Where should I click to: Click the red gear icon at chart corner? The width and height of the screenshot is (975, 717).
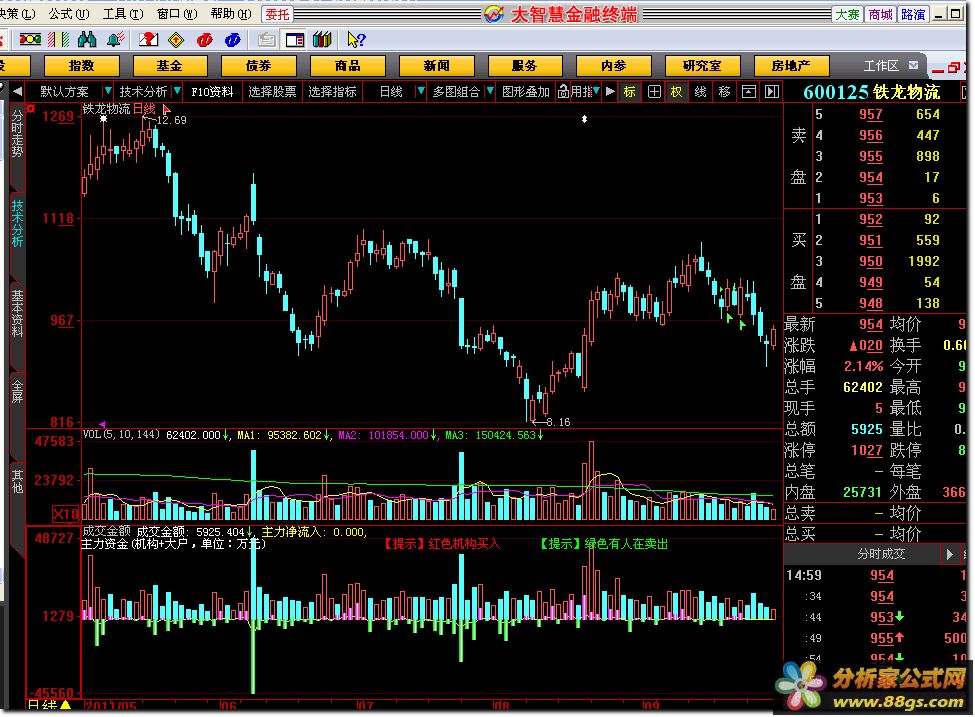(30, 109)
